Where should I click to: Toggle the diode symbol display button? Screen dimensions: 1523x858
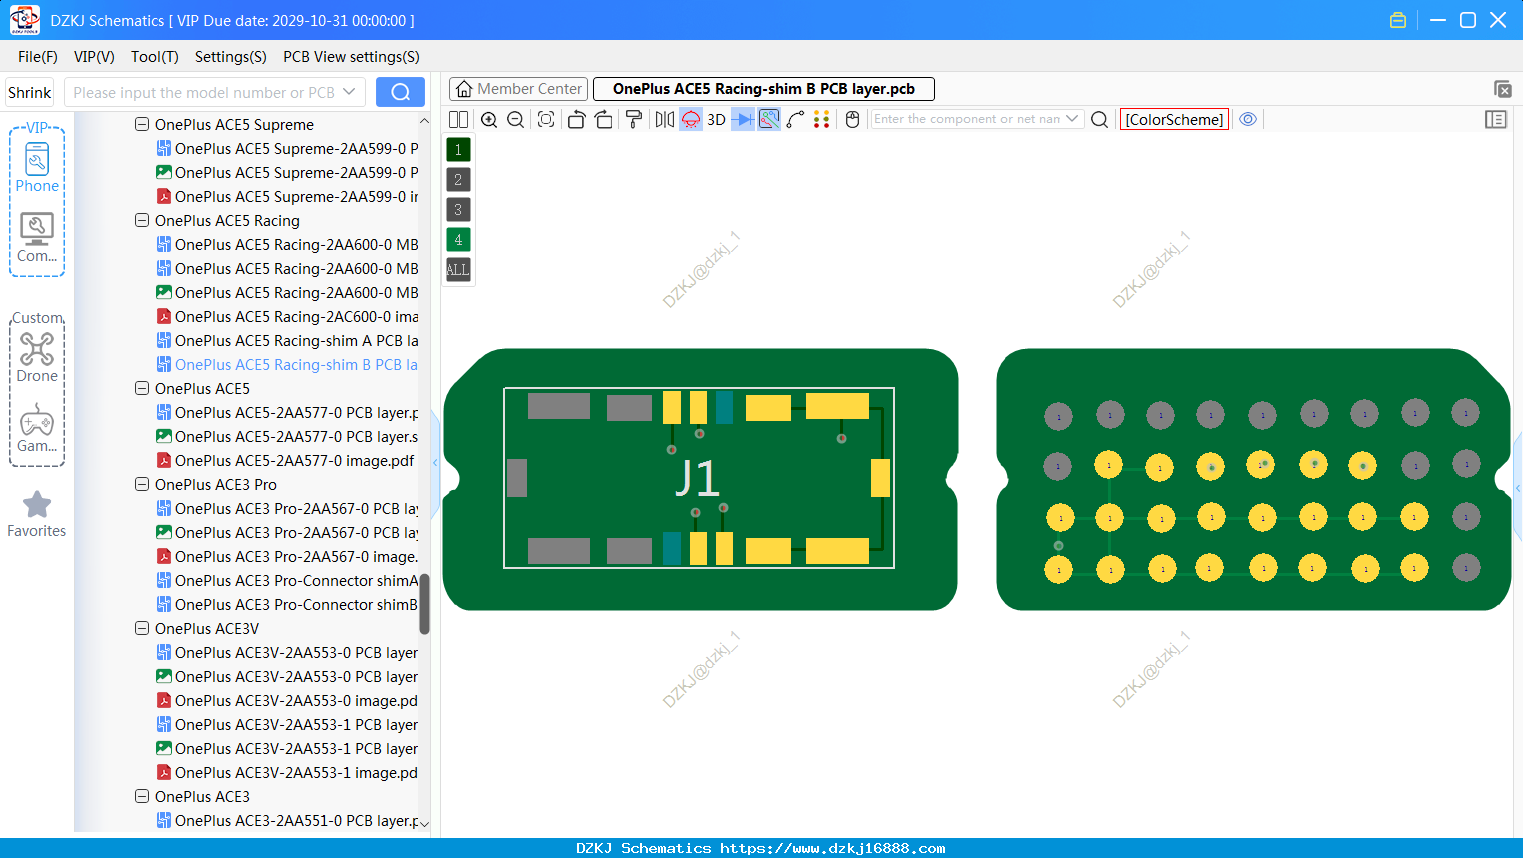[743, 119]
